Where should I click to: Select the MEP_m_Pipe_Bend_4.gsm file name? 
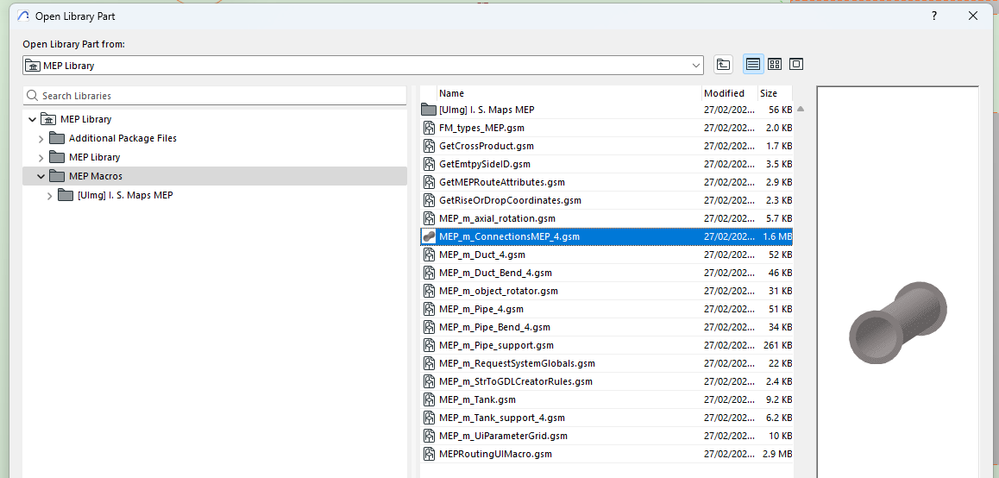pos(494,327)
